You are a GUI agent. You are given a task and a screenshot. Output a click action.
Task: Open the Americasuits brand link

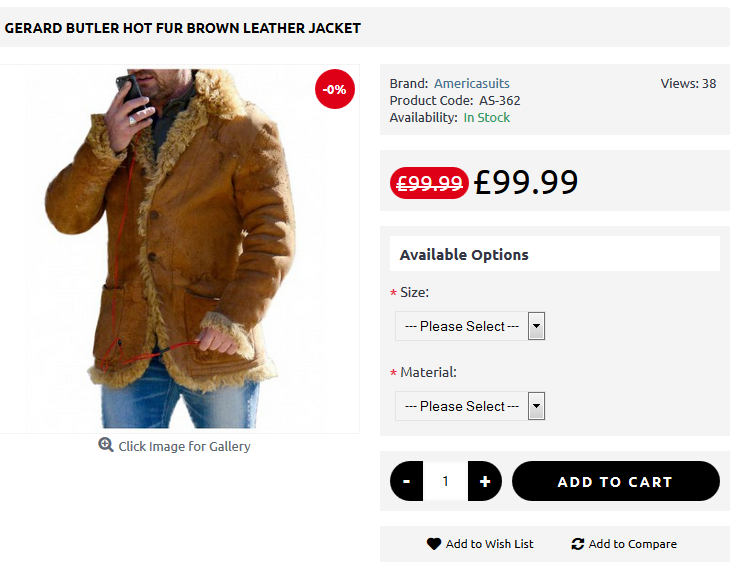pos(471,83)
